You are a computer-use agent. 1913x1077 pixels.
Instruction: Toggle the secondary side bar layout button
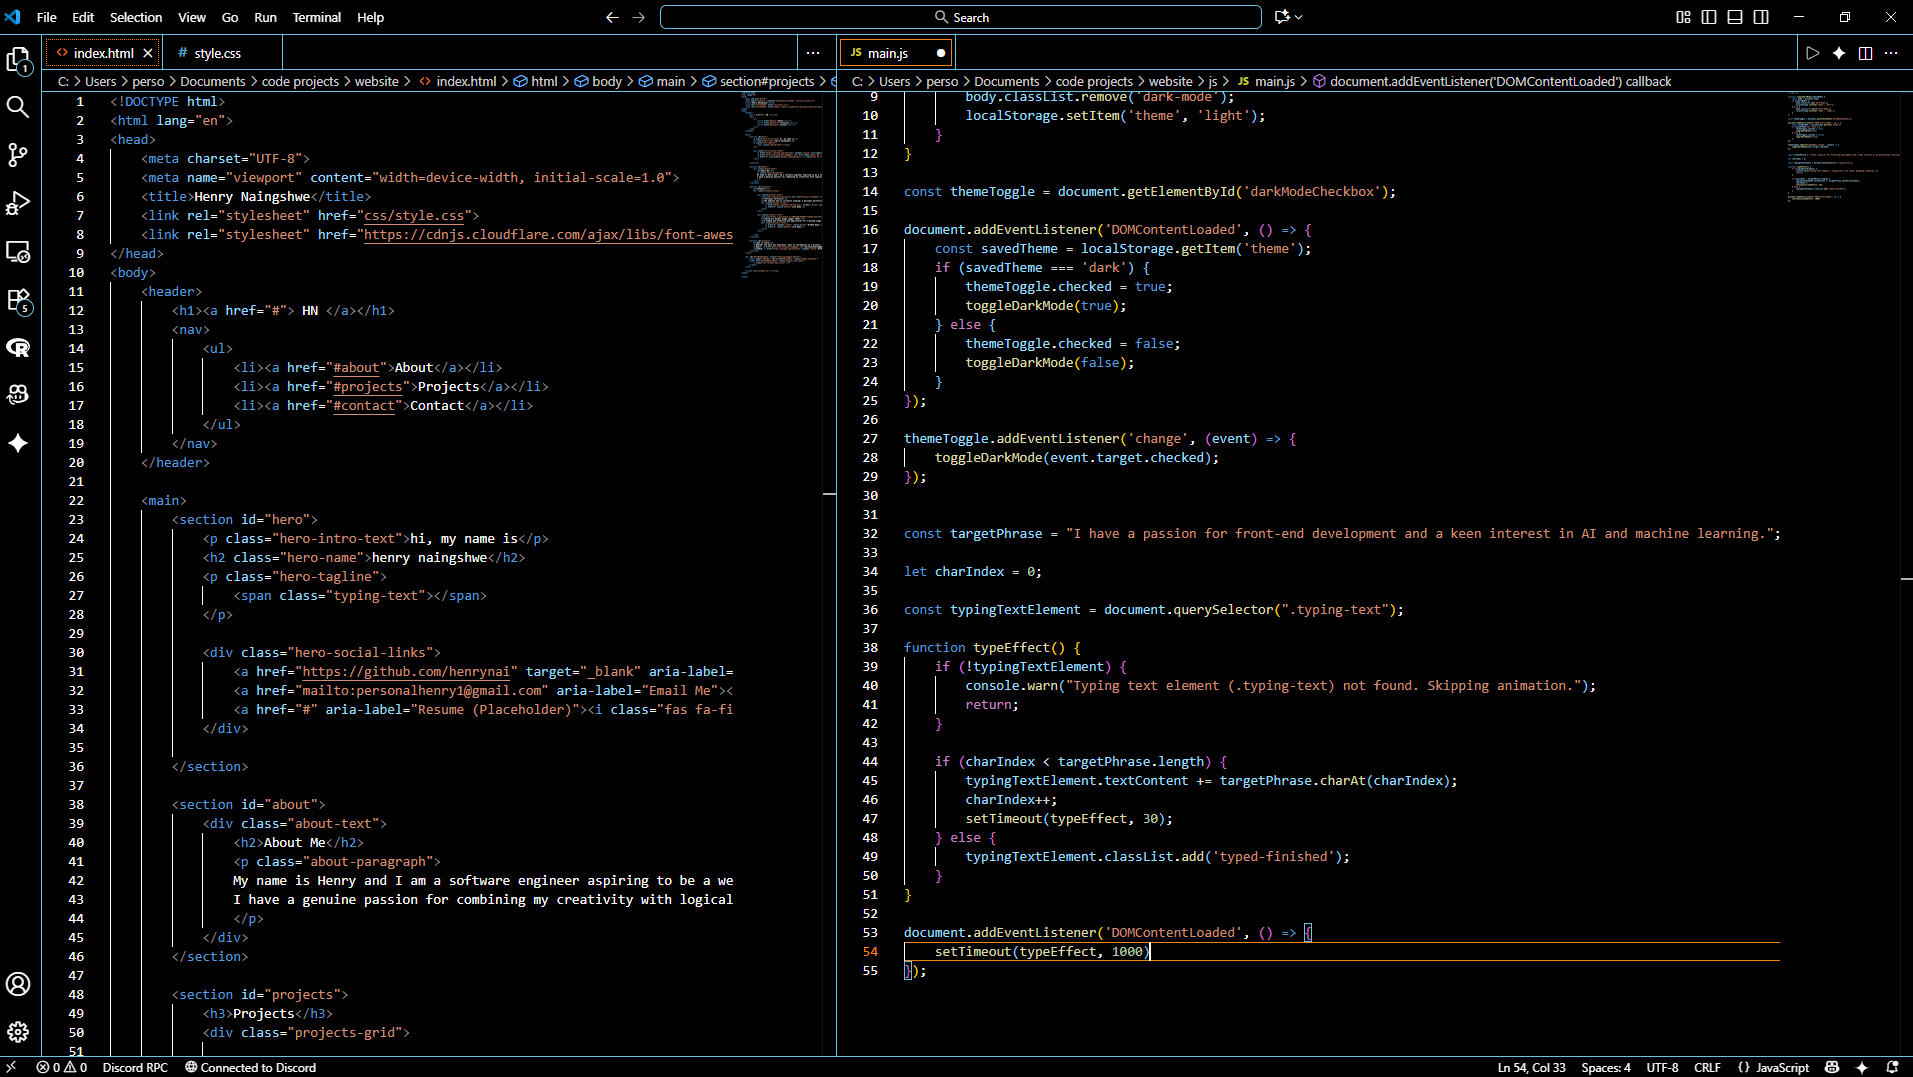[1761, 17]
